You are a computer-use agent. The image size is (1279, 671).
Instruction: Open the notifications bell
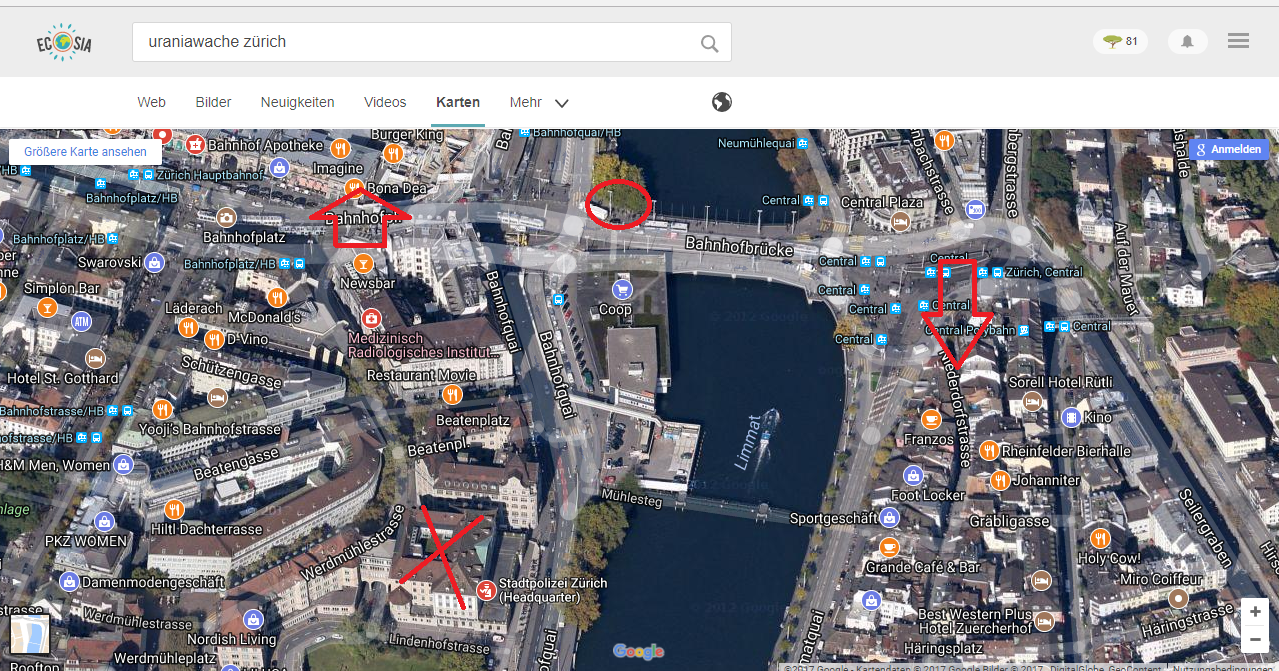click(1187, 41)
